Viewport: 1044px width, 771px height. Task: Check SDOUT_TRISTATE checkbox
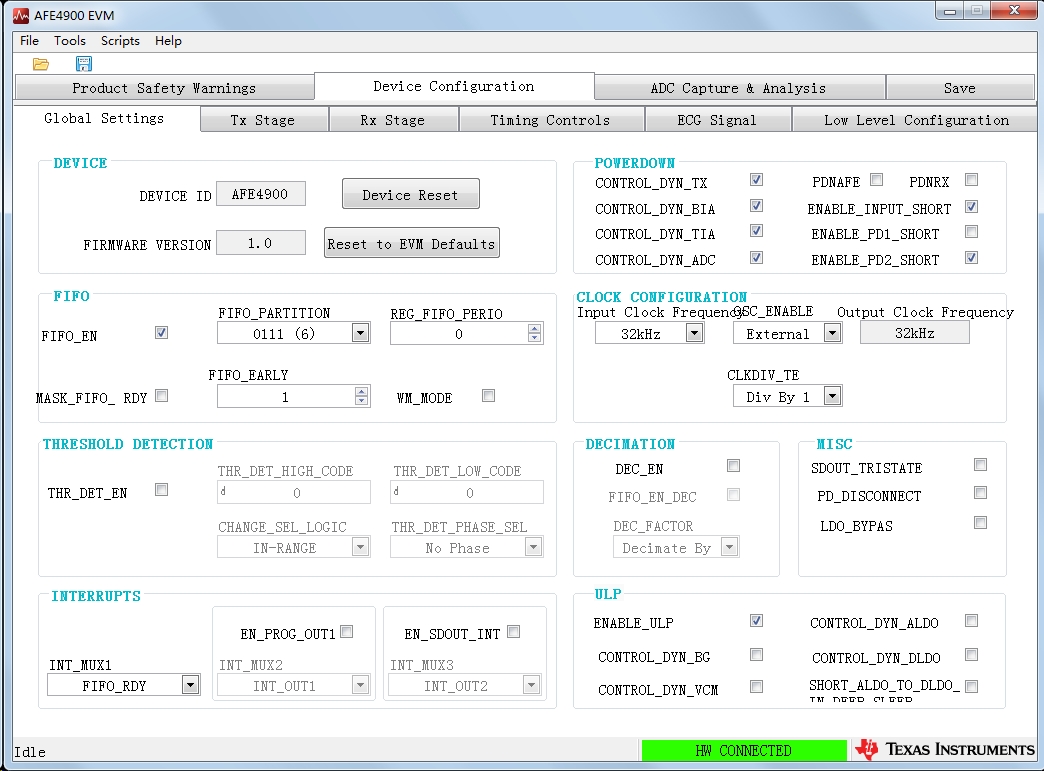point(981,465)
